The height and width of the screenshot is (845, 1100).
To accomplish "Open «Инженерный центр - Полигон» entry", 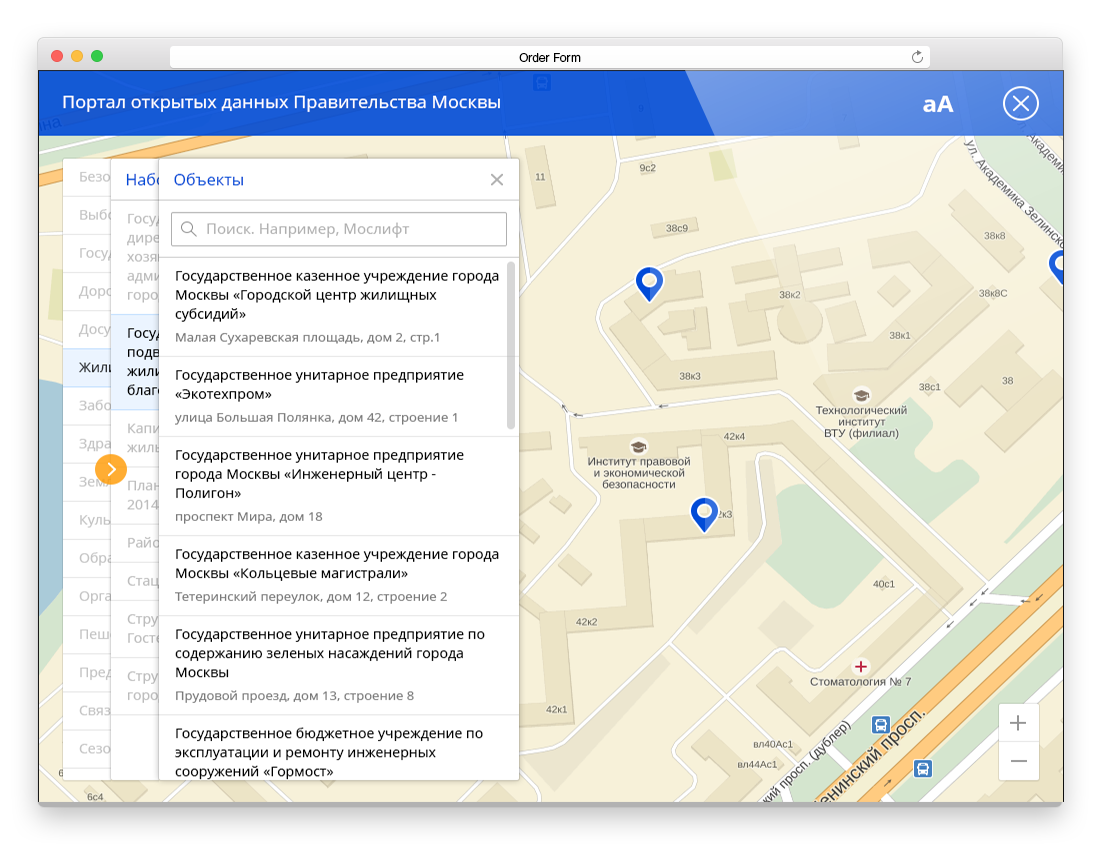I will [337, 486].
